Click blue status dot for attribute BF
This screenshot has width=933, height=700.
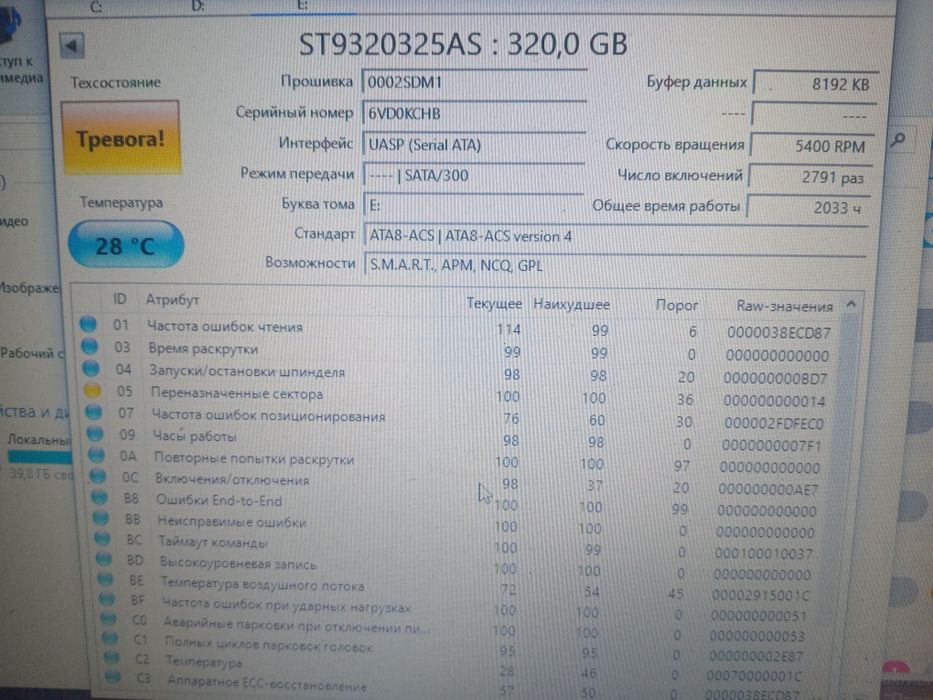(x=107, y=599)
